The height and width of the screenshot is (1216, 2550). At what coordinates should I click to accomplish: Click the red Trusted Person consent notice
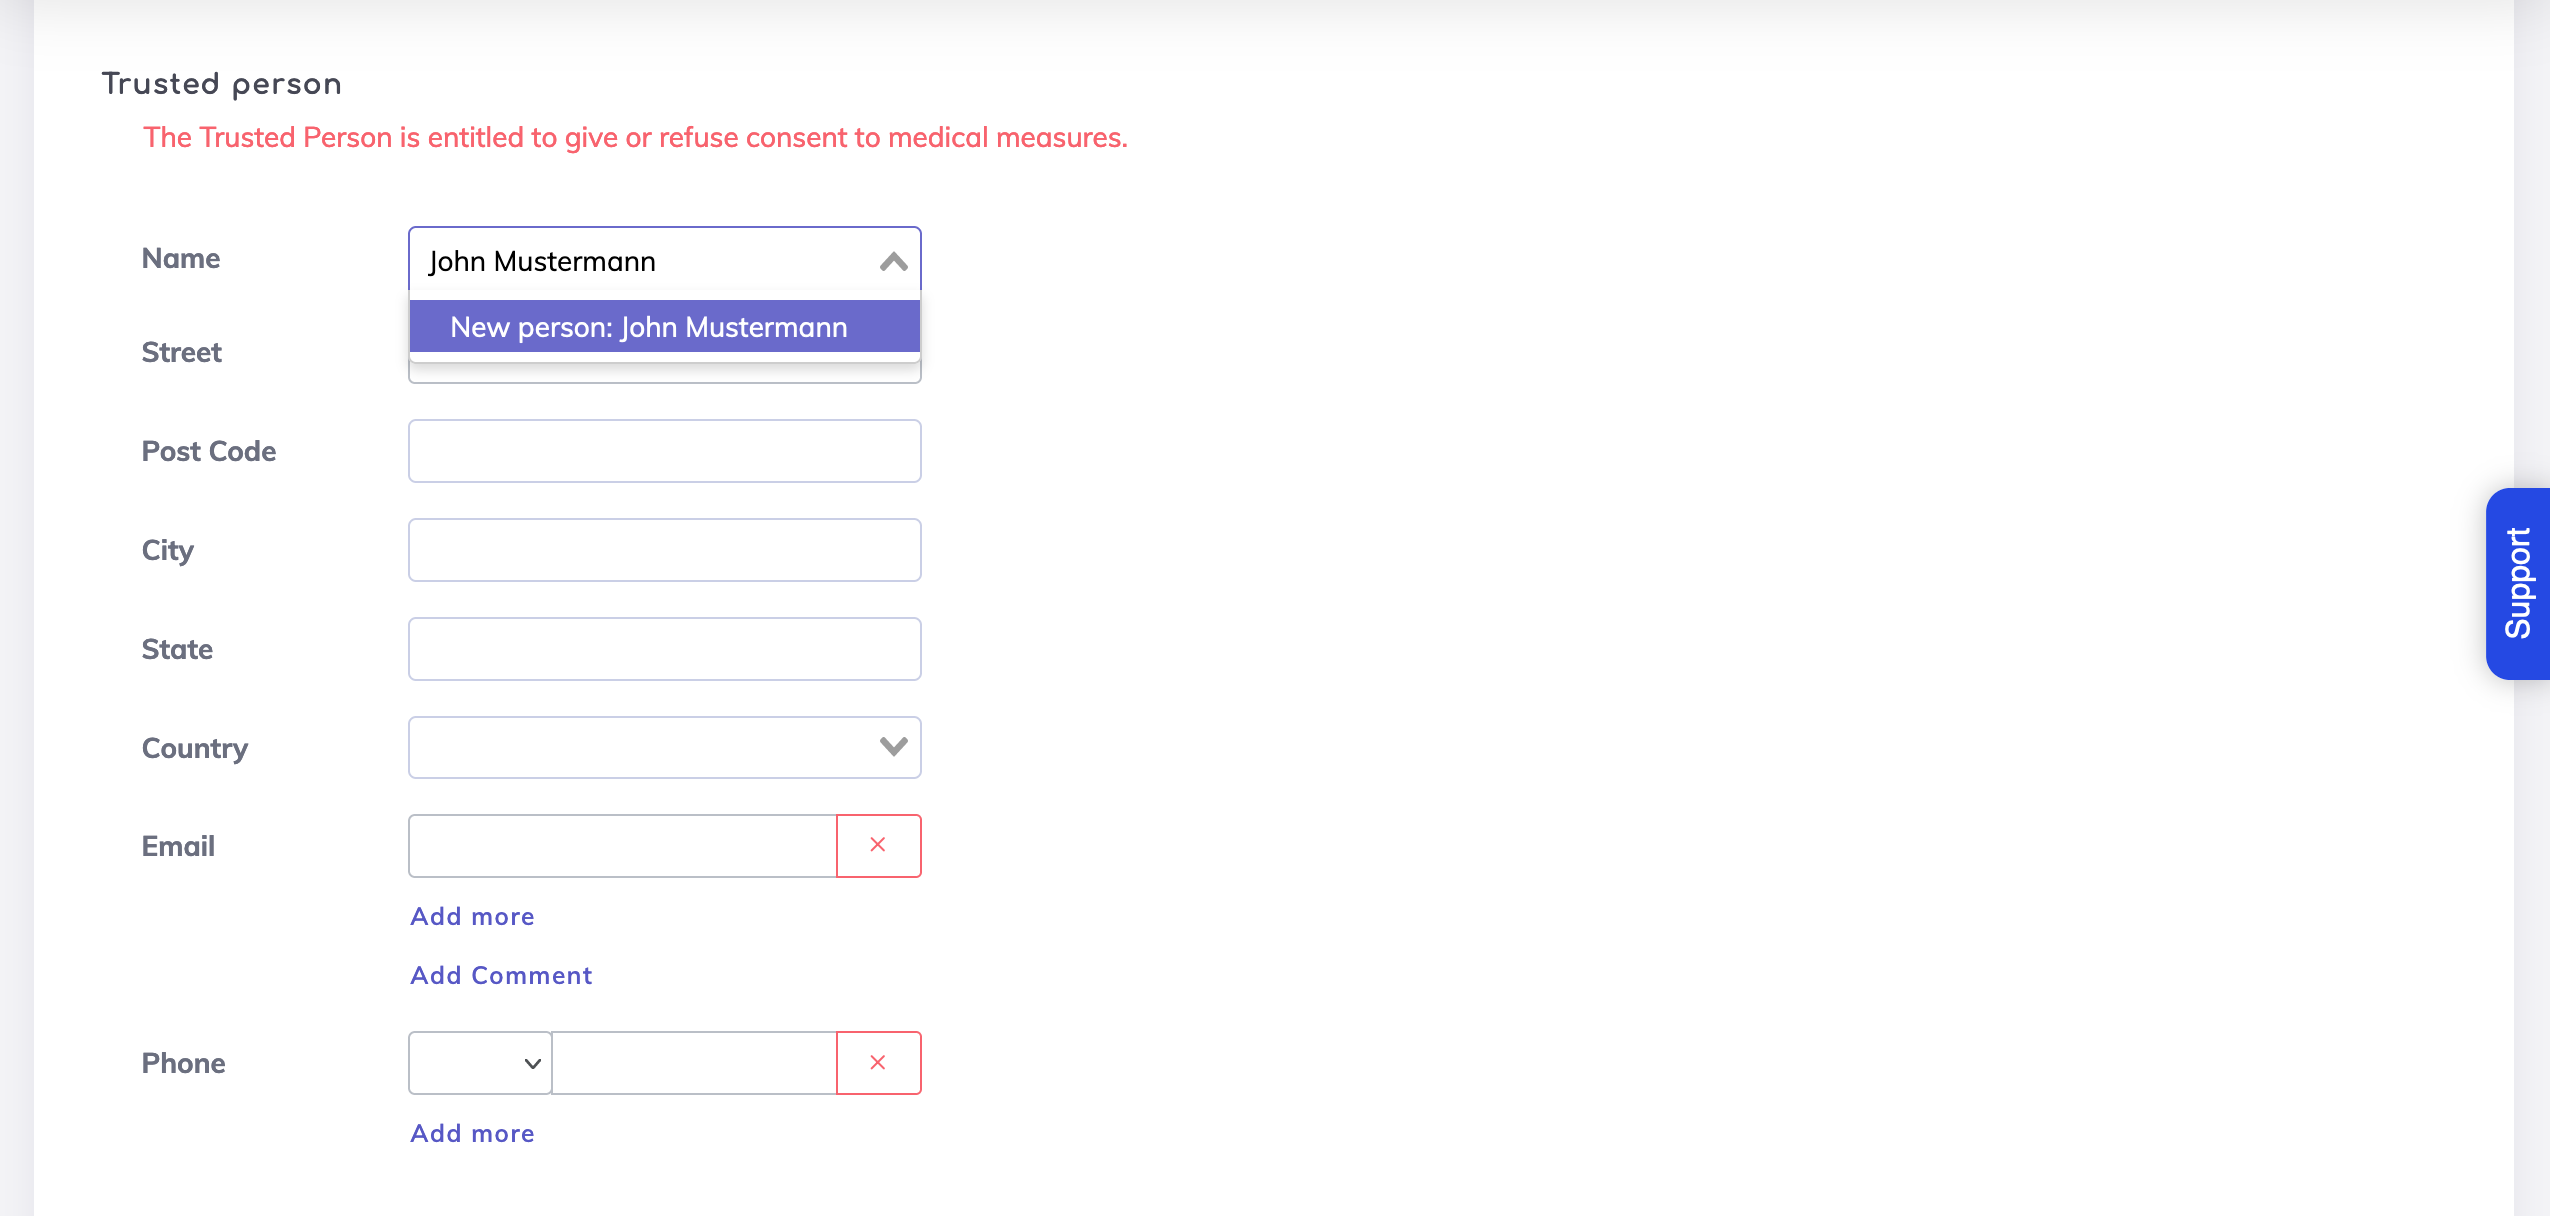click(635, 137)
